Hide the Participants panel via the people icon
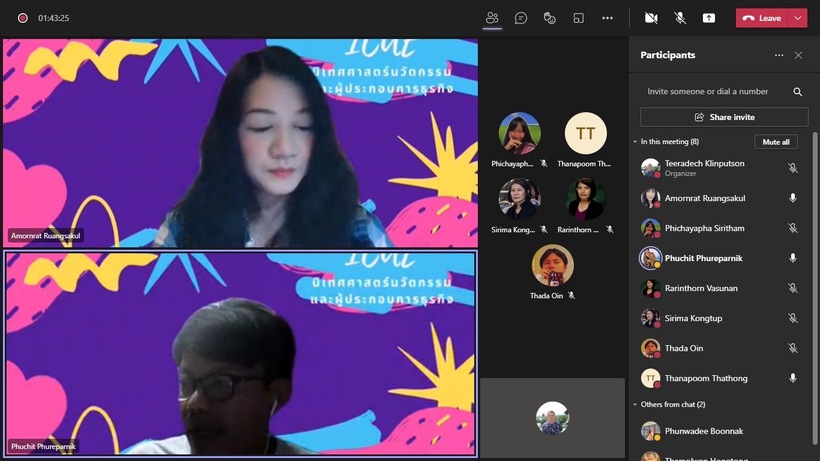The height and width of the screenshot is (461, 820). click(491, 18)
